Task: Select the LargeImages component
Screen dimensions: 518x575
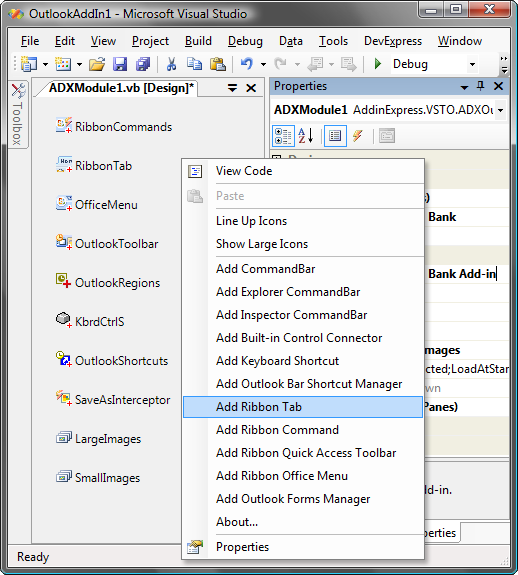Action: 98,439
